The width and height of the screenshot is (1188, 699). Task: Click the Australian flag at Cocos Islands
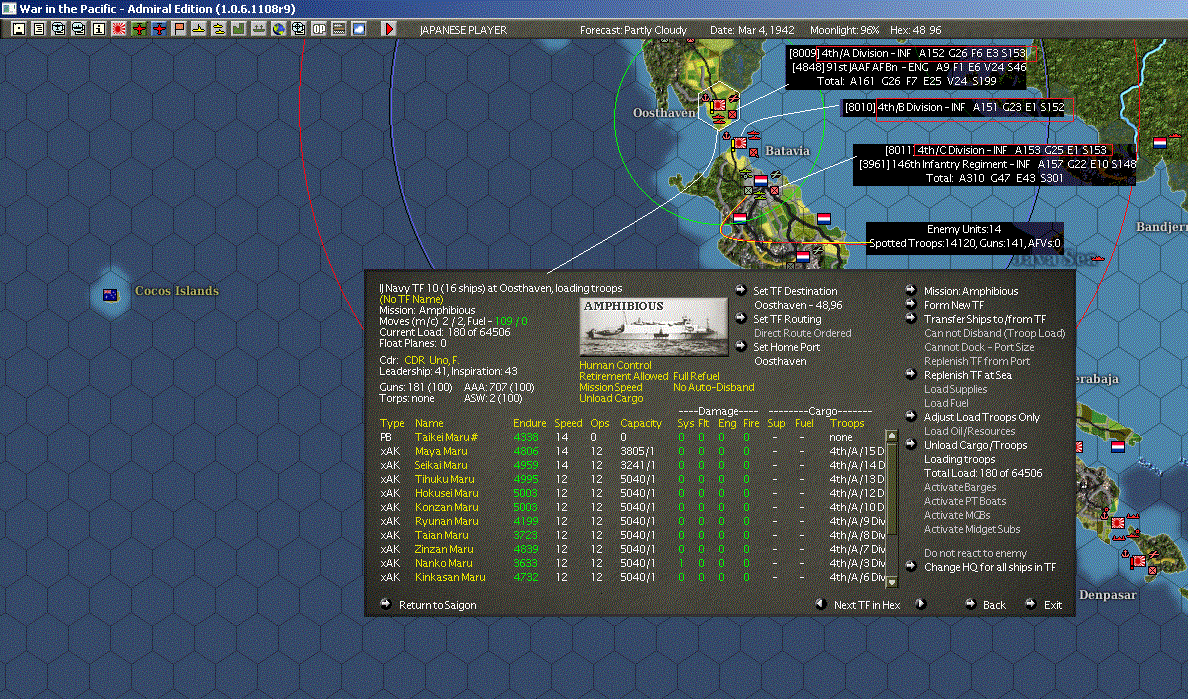[111, 295]
